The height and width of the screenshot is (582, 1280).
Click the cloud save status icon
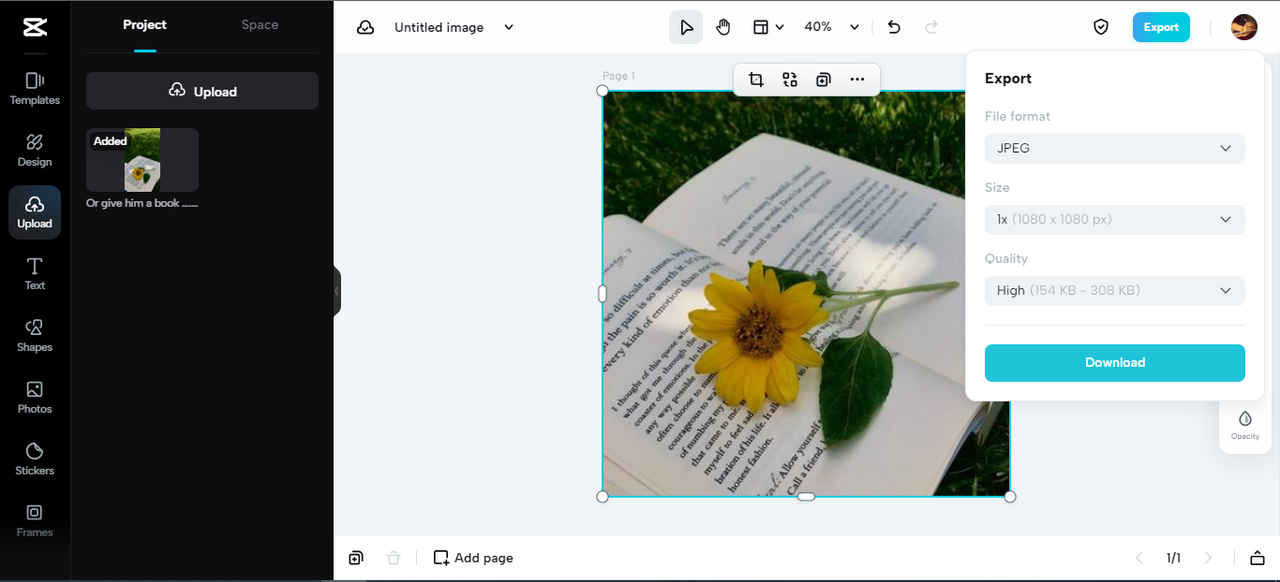pos(366,27)
